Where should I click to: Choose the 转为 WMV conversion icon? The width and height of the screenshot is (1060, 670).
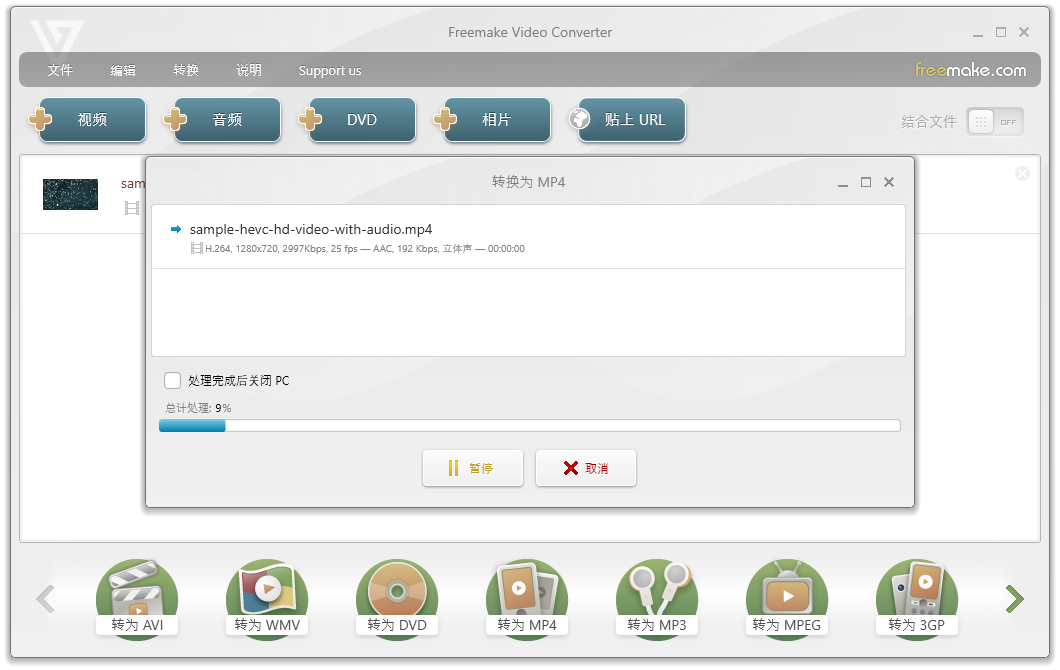(267, 598)
